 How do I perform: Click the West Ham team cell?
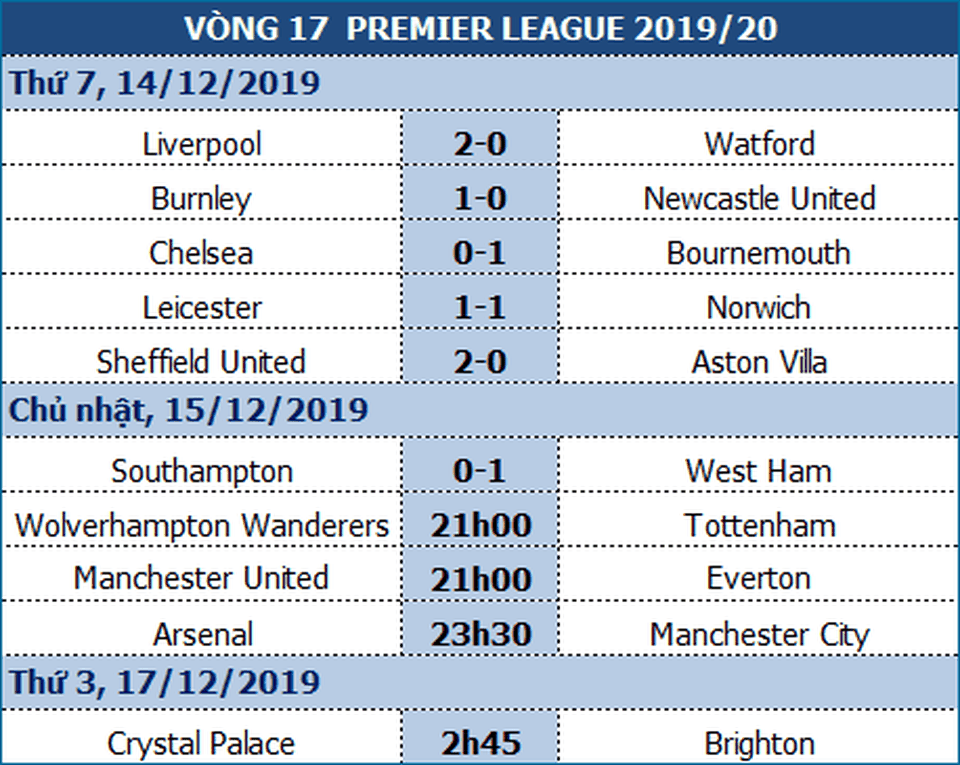pyautogui.click(x=759, y=471)
